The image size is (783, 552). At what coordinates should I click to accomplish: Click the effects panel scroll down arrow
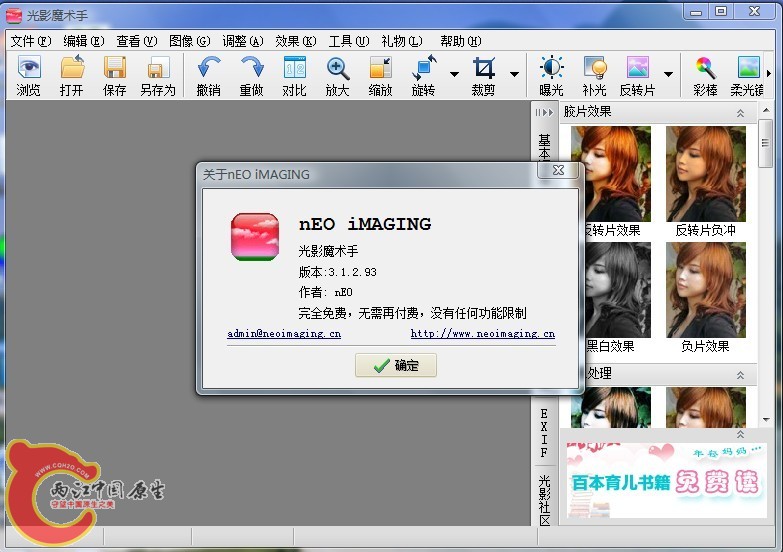[766, 420]
